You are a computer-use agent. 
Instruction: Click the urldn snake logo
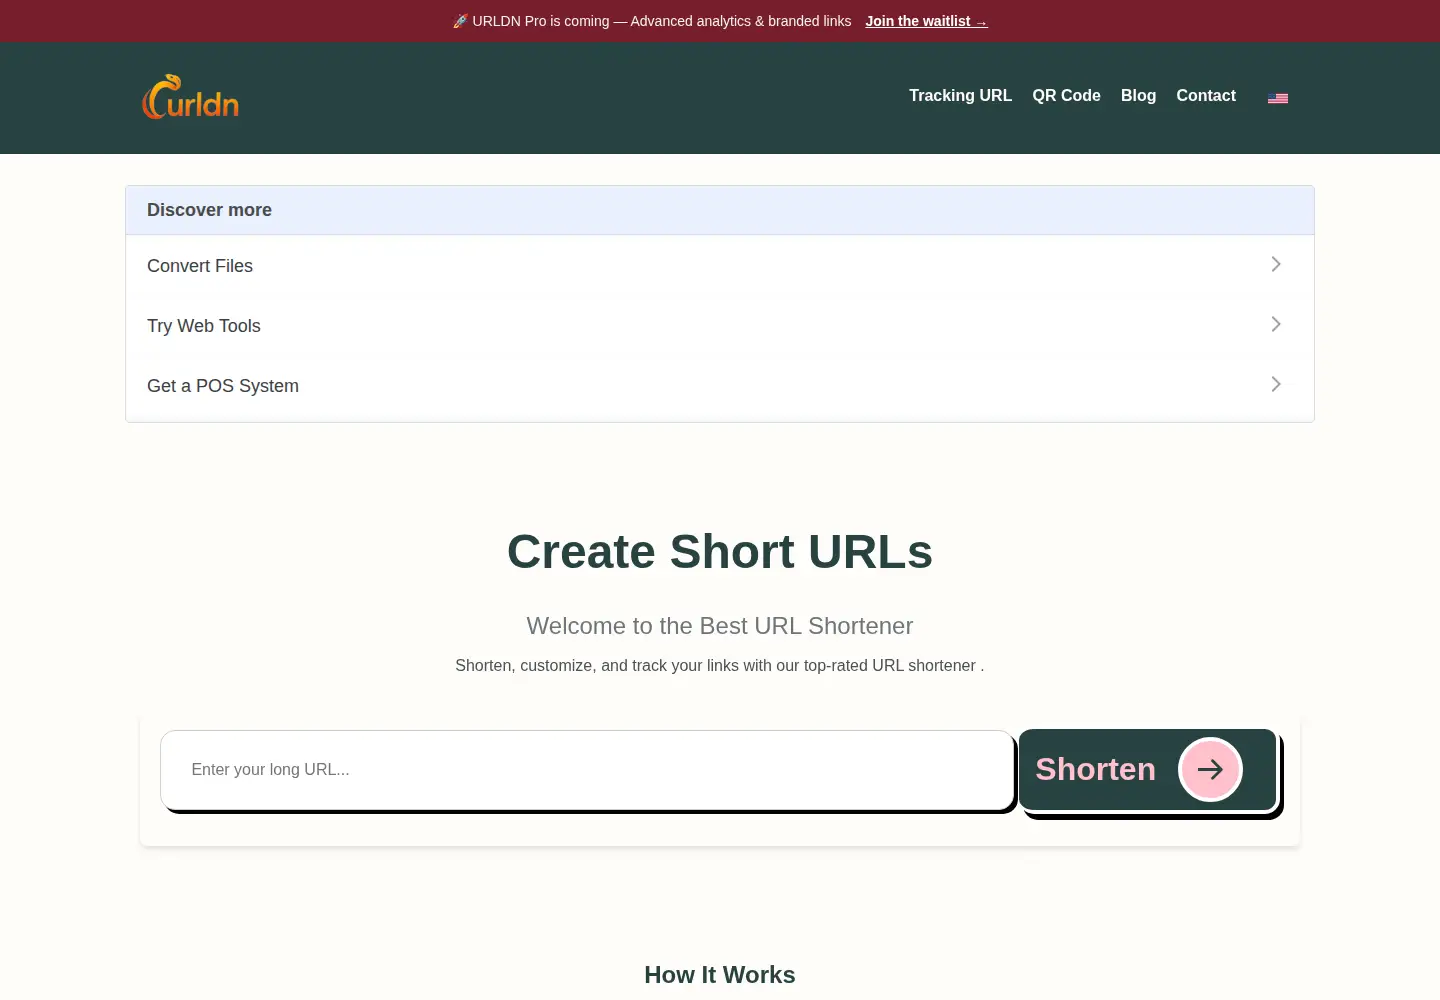point(191,97)
